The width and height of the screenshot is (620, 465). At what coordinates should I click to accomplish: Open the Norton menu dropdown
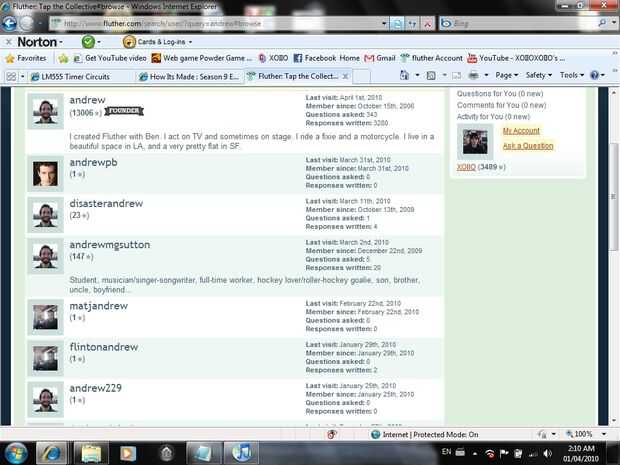[40, 42]
